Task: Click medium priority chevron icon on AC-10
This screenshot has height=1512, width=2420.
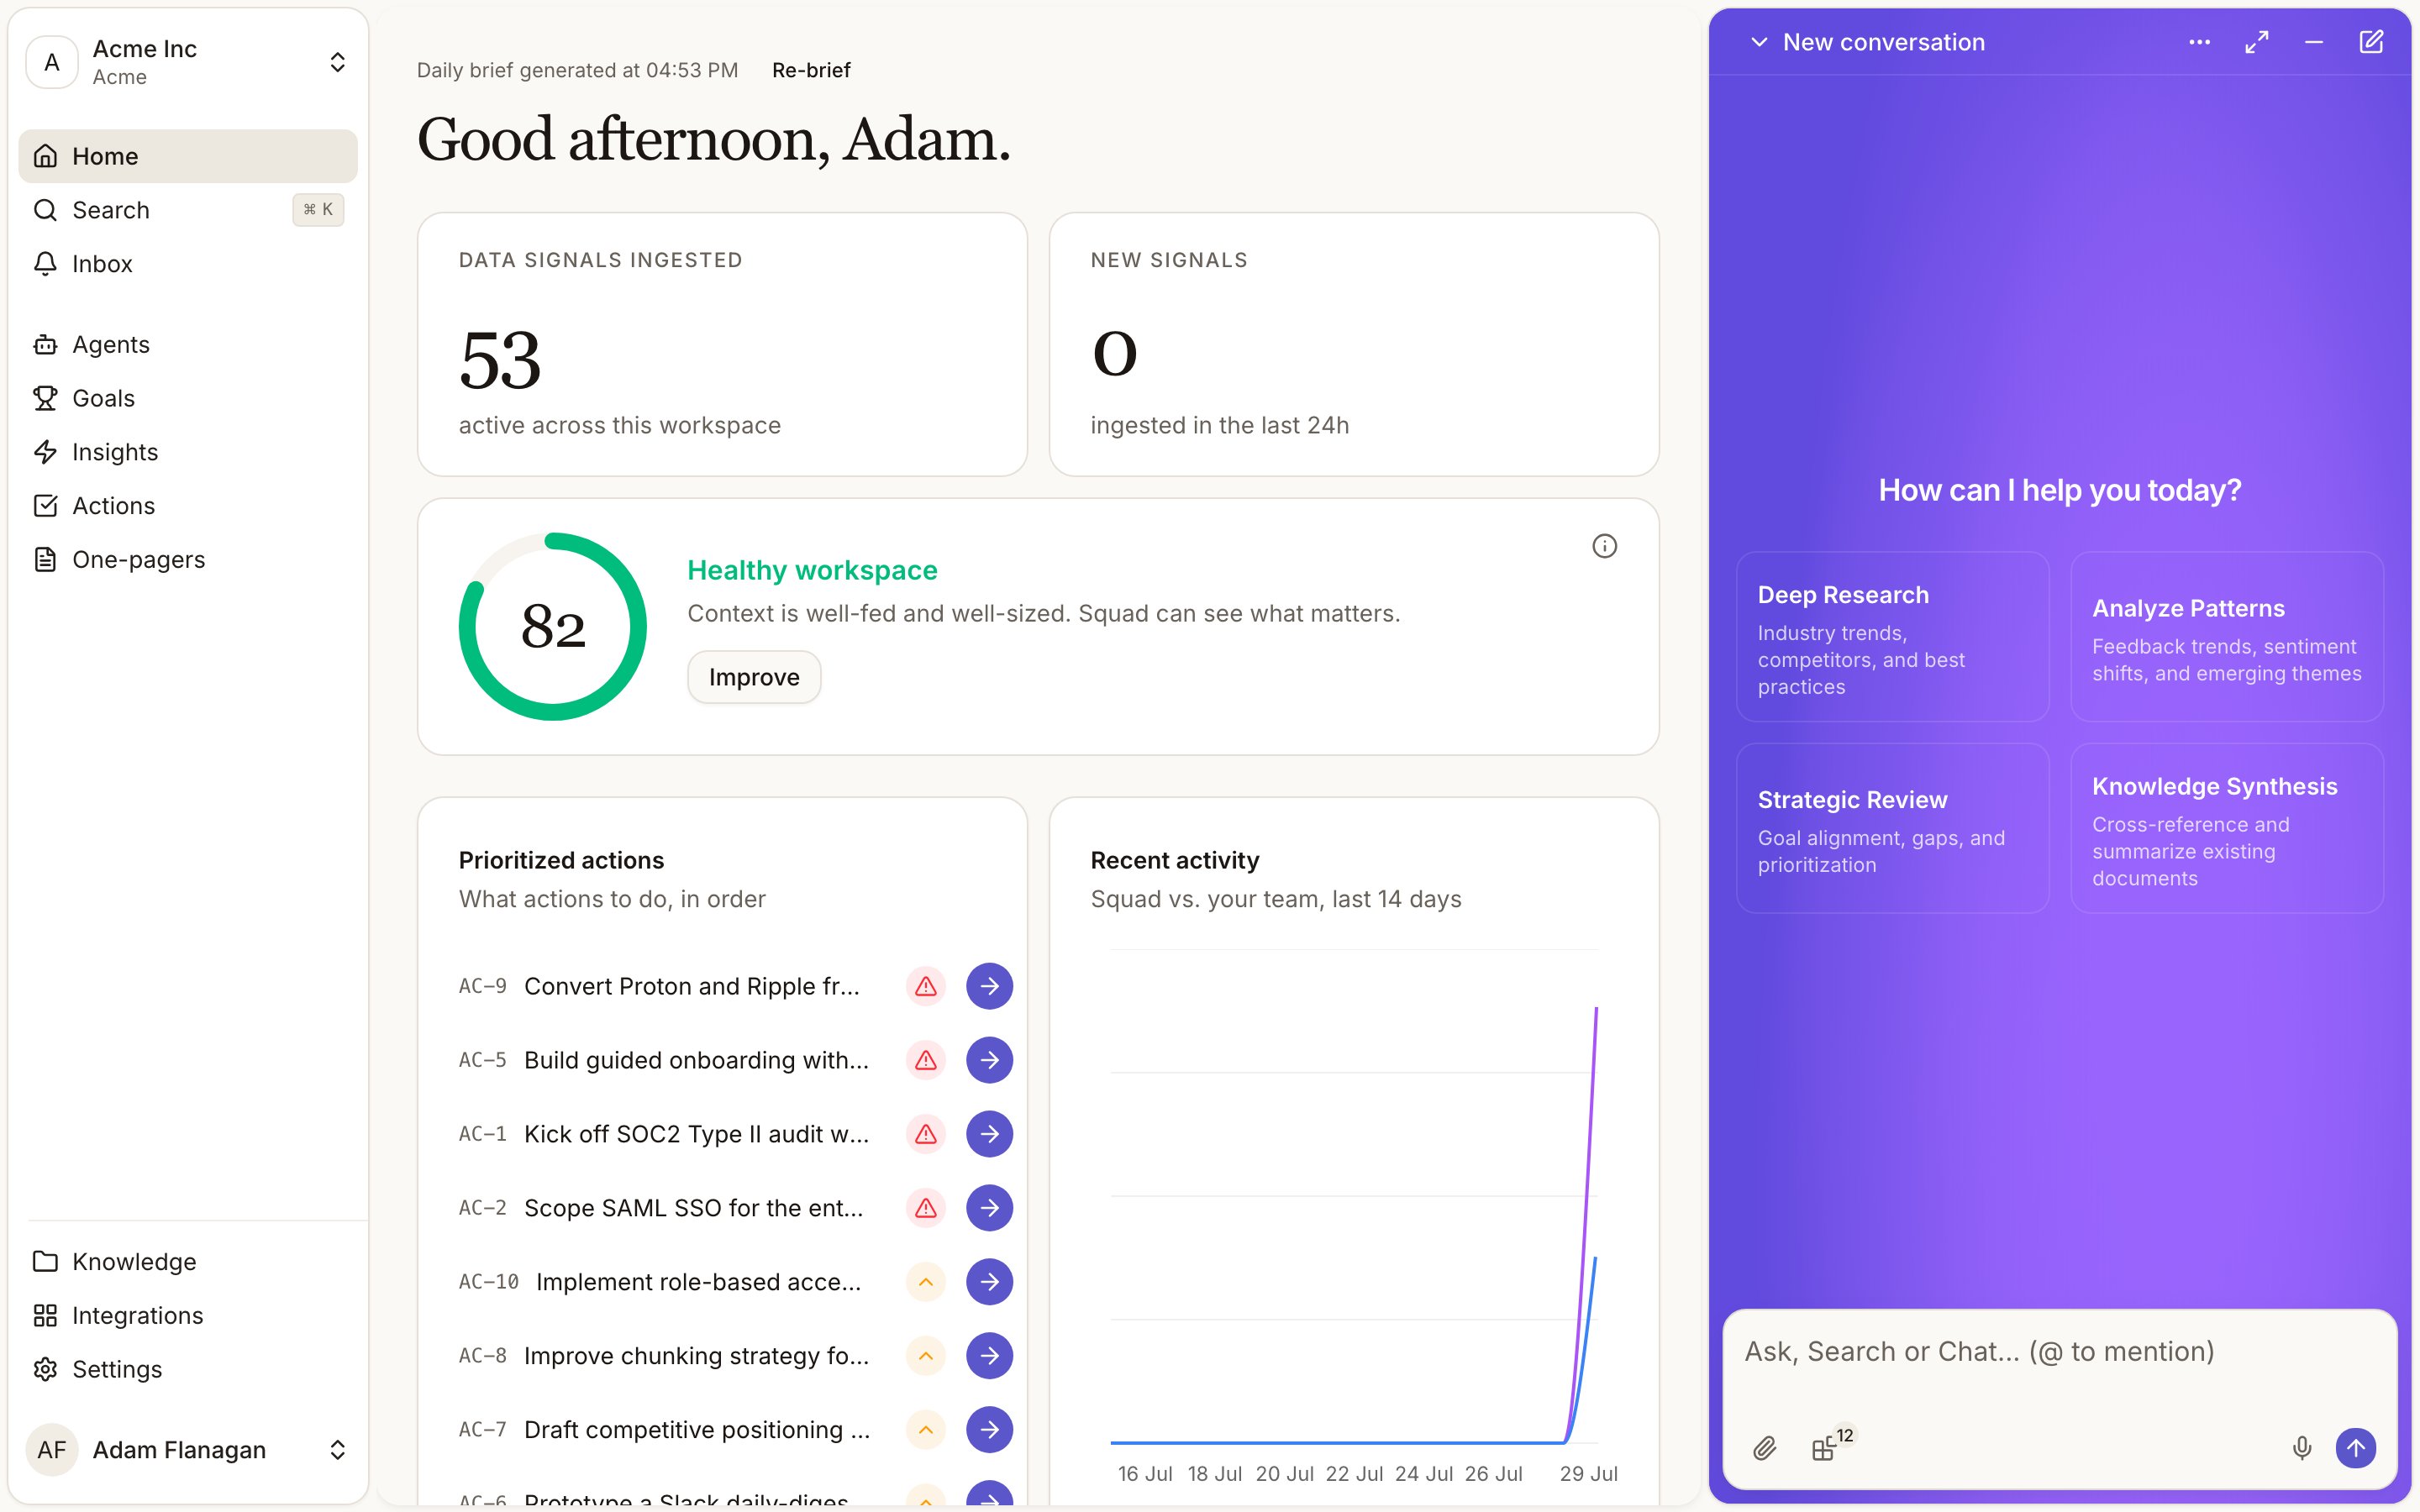Action: point(926,1282)
